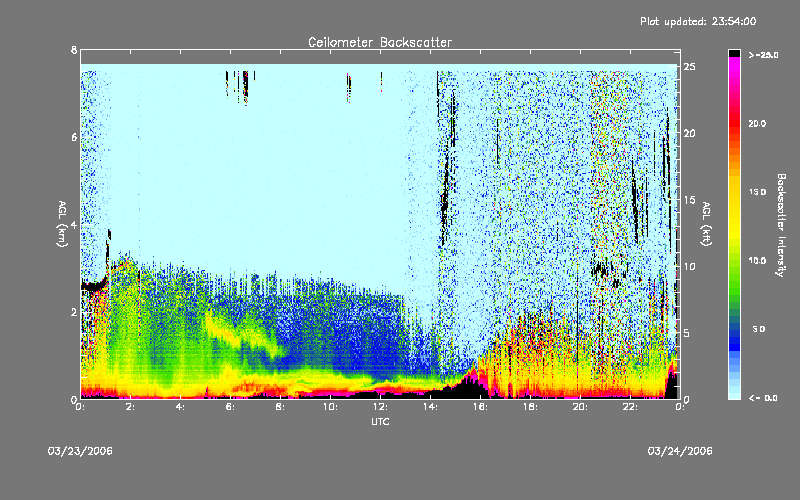Click the black cloud patch near 3 km at 21 UTC

[607, 272]
